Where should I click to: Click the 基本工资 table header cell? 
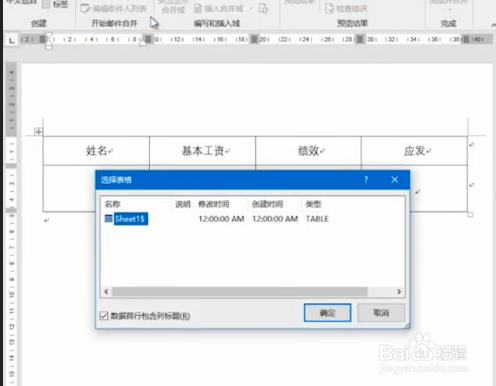coord(203,151)
